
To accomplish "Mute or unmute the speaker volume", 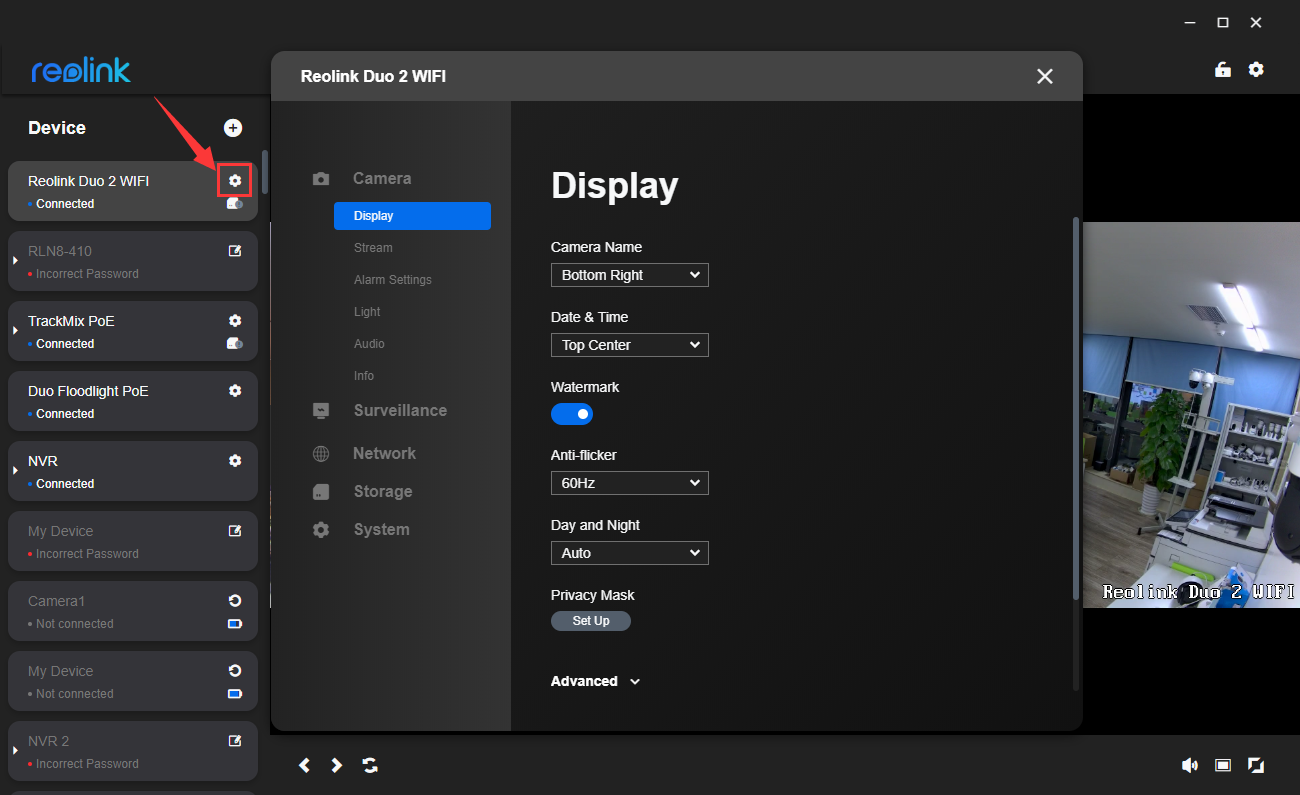I will 1190,765.
